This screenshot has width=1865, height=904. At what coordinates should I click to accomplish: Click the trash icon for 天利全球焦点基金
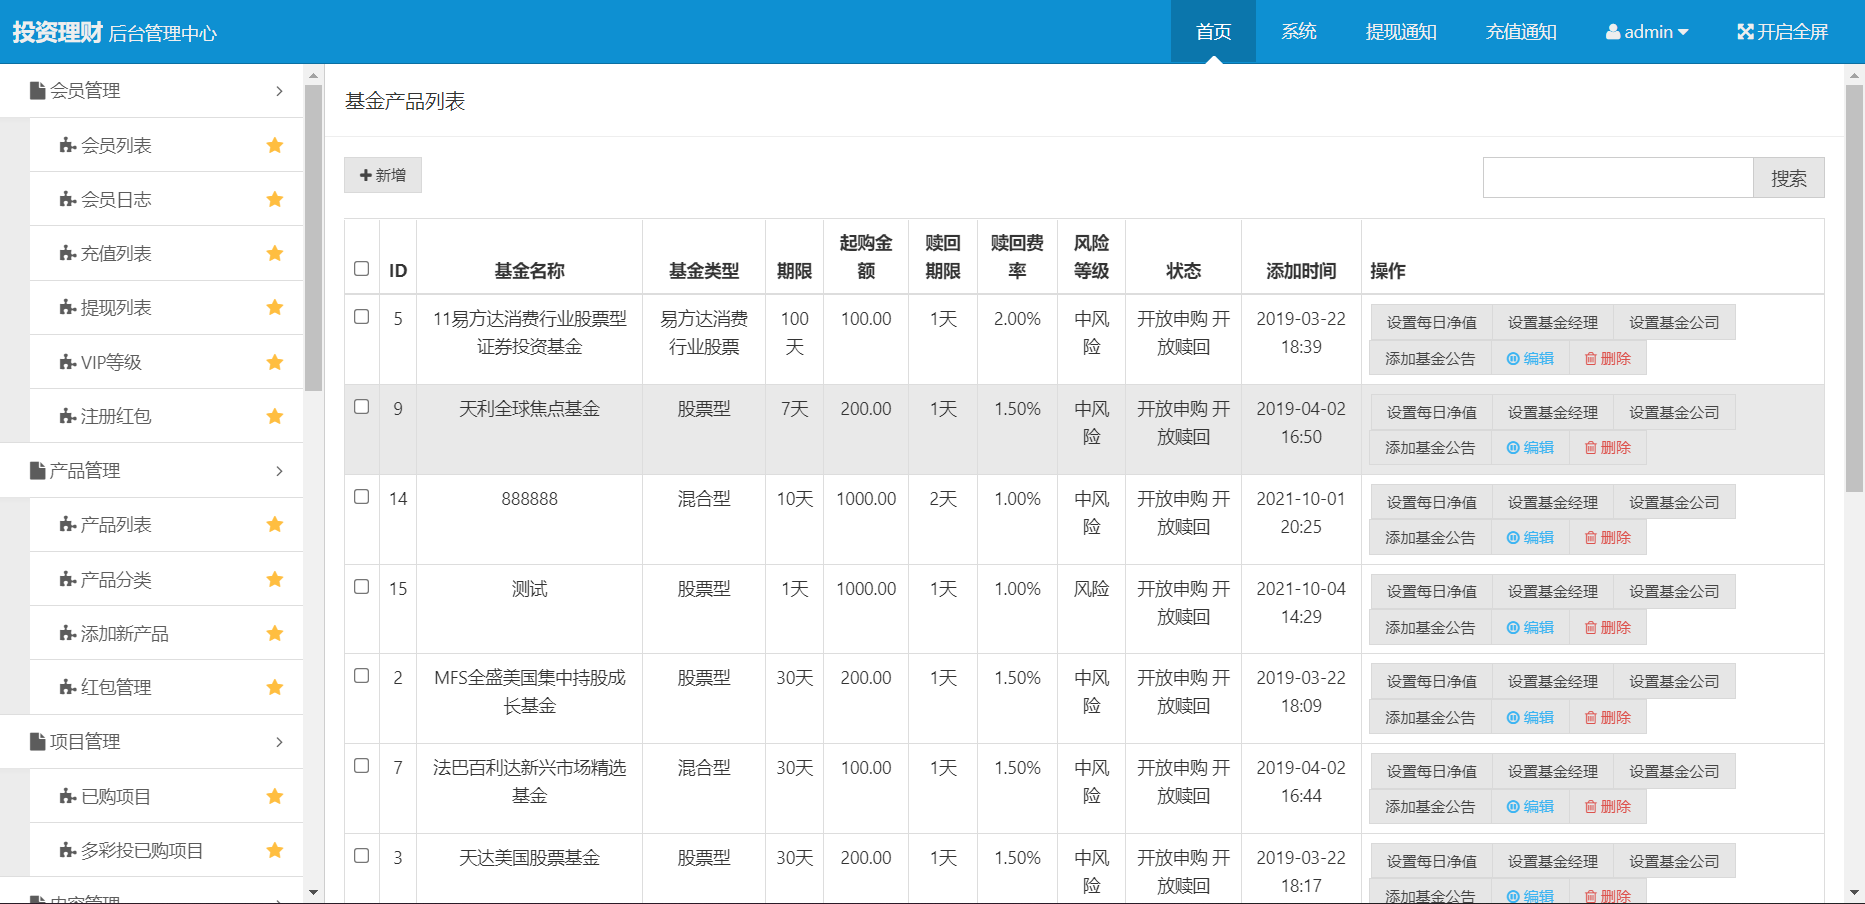click(x=1591, y=448)
